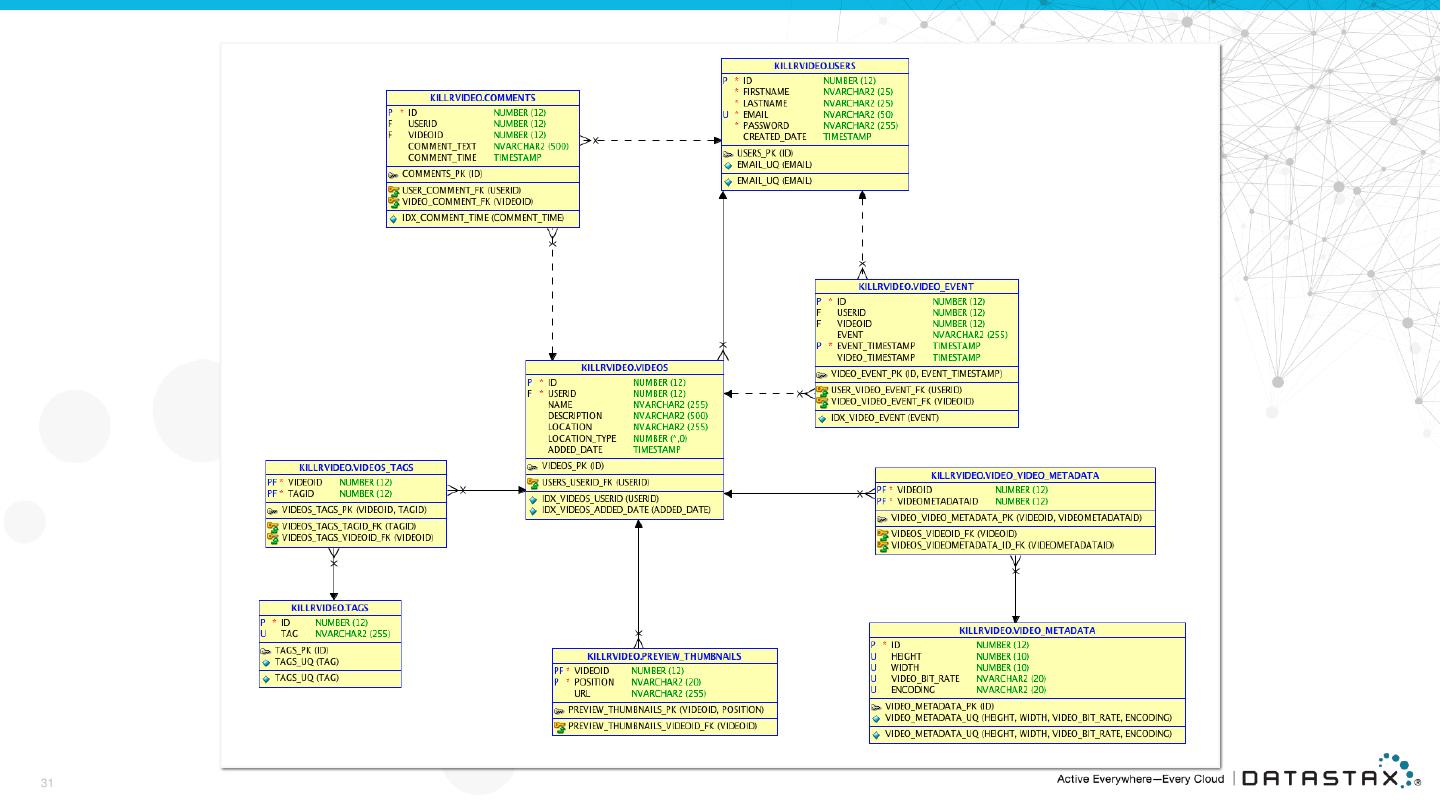Select the COMMENT_TEXT column in the COMMENTS table
Viewport: 1440px width, 810px height.
(442, 146)
